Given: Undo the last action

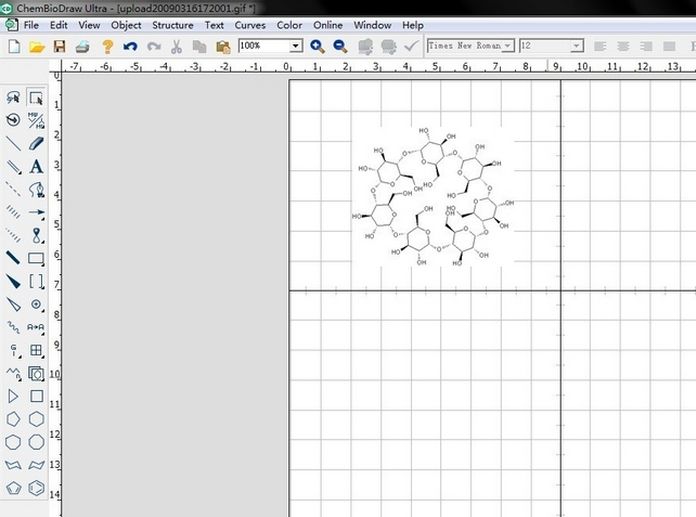Looking at the screenshot, I should [x=130, y=46].
